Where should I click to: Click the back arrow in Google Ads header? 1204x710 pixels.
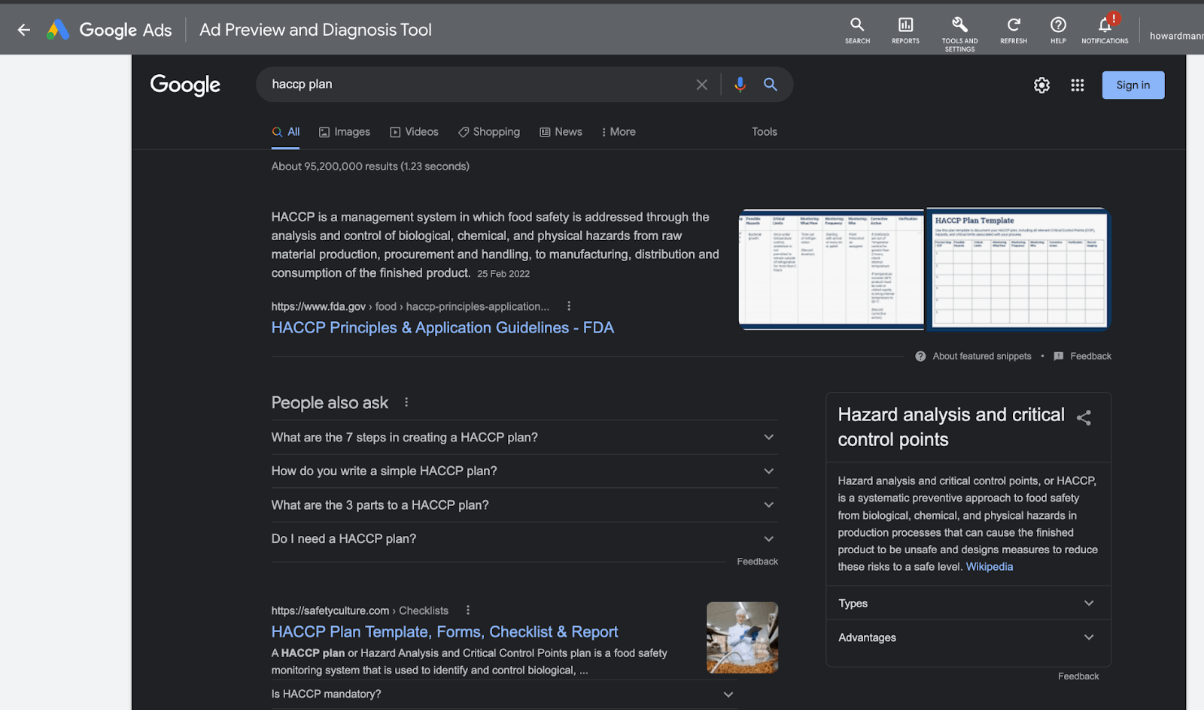pos(24,30)
